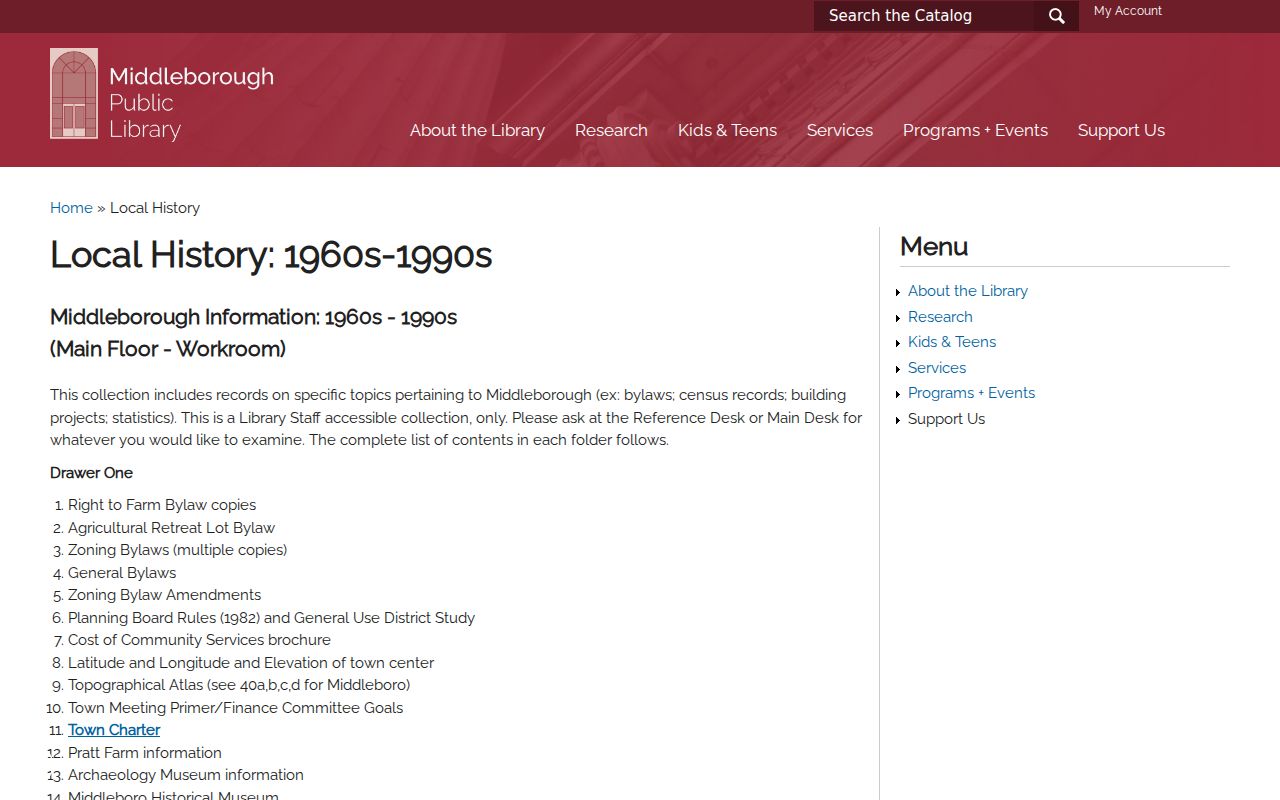Expand the Programs + Events sidebar arrow
The image size is (1280, 800).
898,395
